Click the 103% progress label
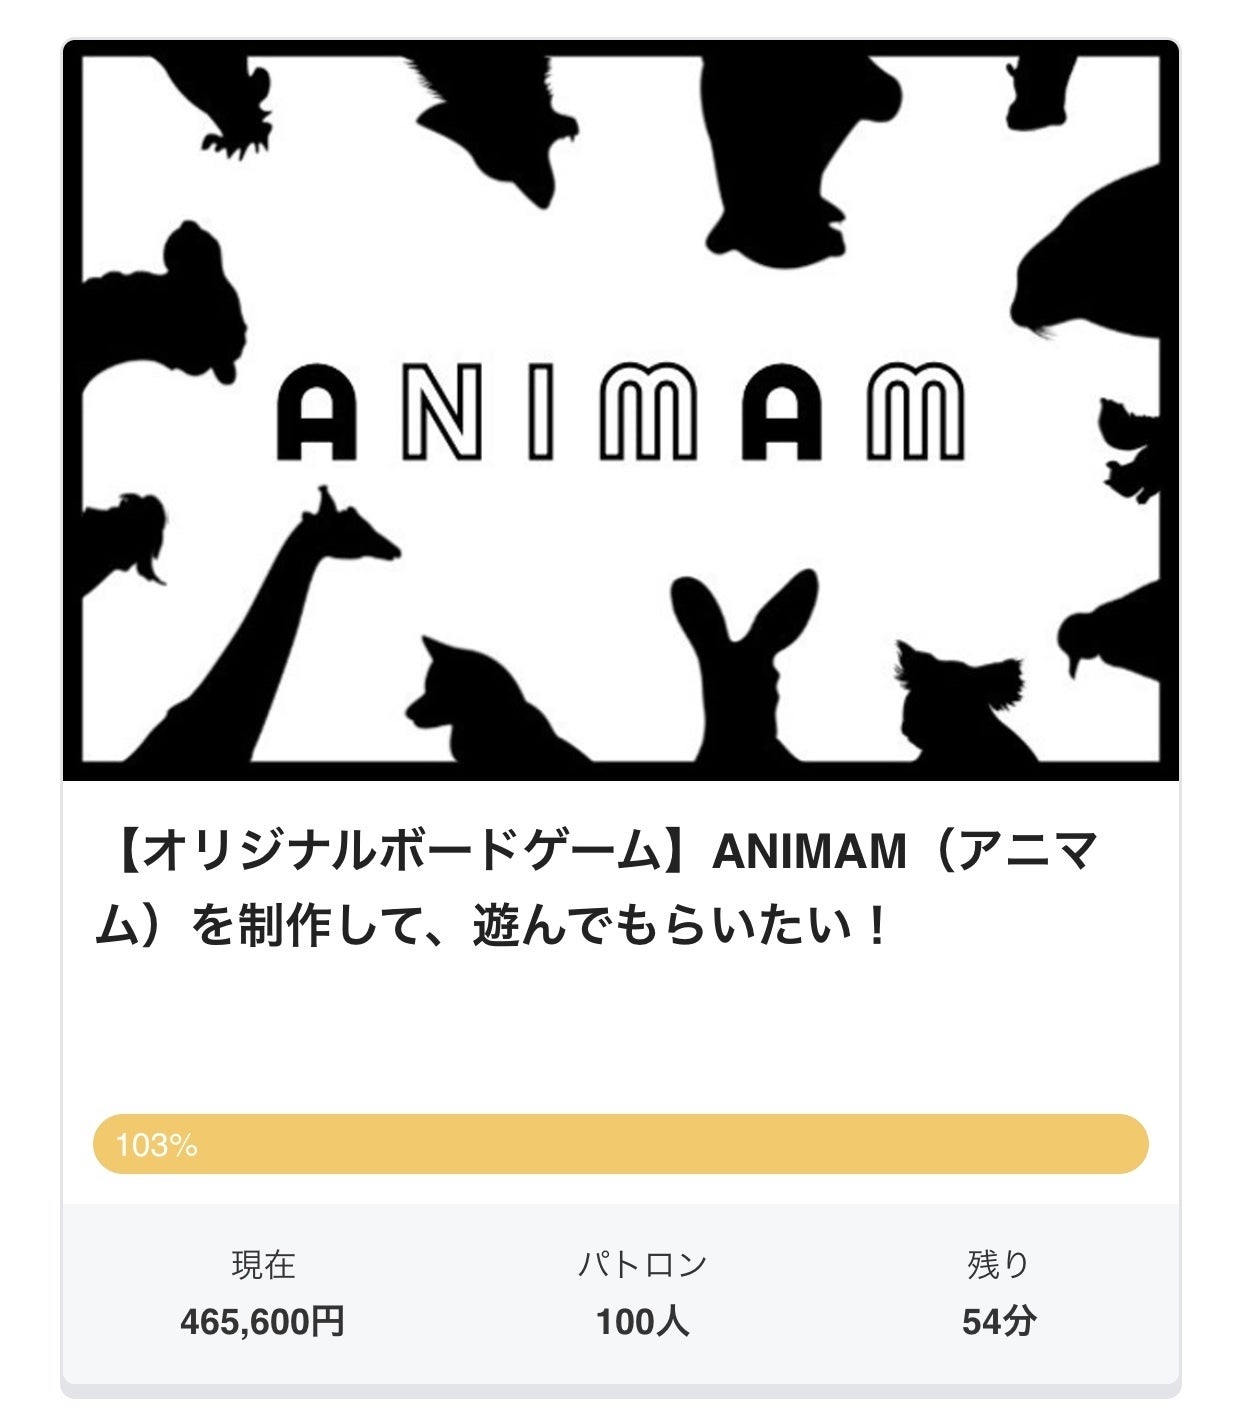 pos(156,1144)
